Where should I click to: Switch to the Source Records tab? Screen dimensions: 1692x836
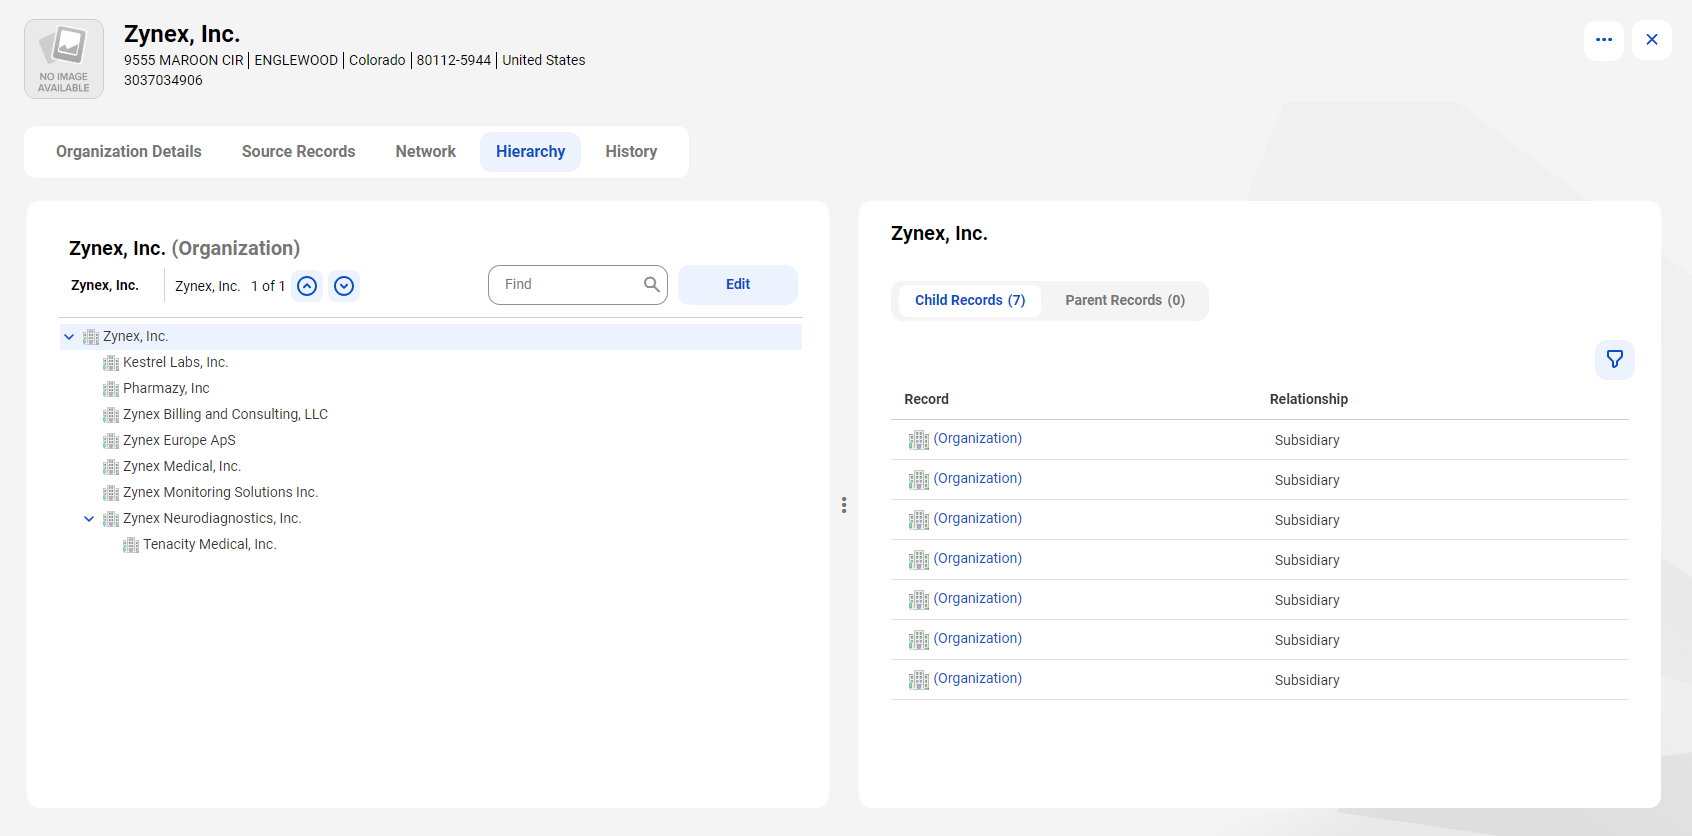coord(299,152)
